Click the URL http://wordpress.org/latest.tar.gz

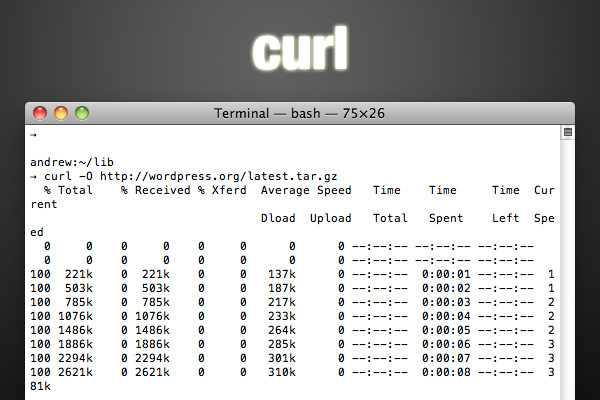pos(219,176)
